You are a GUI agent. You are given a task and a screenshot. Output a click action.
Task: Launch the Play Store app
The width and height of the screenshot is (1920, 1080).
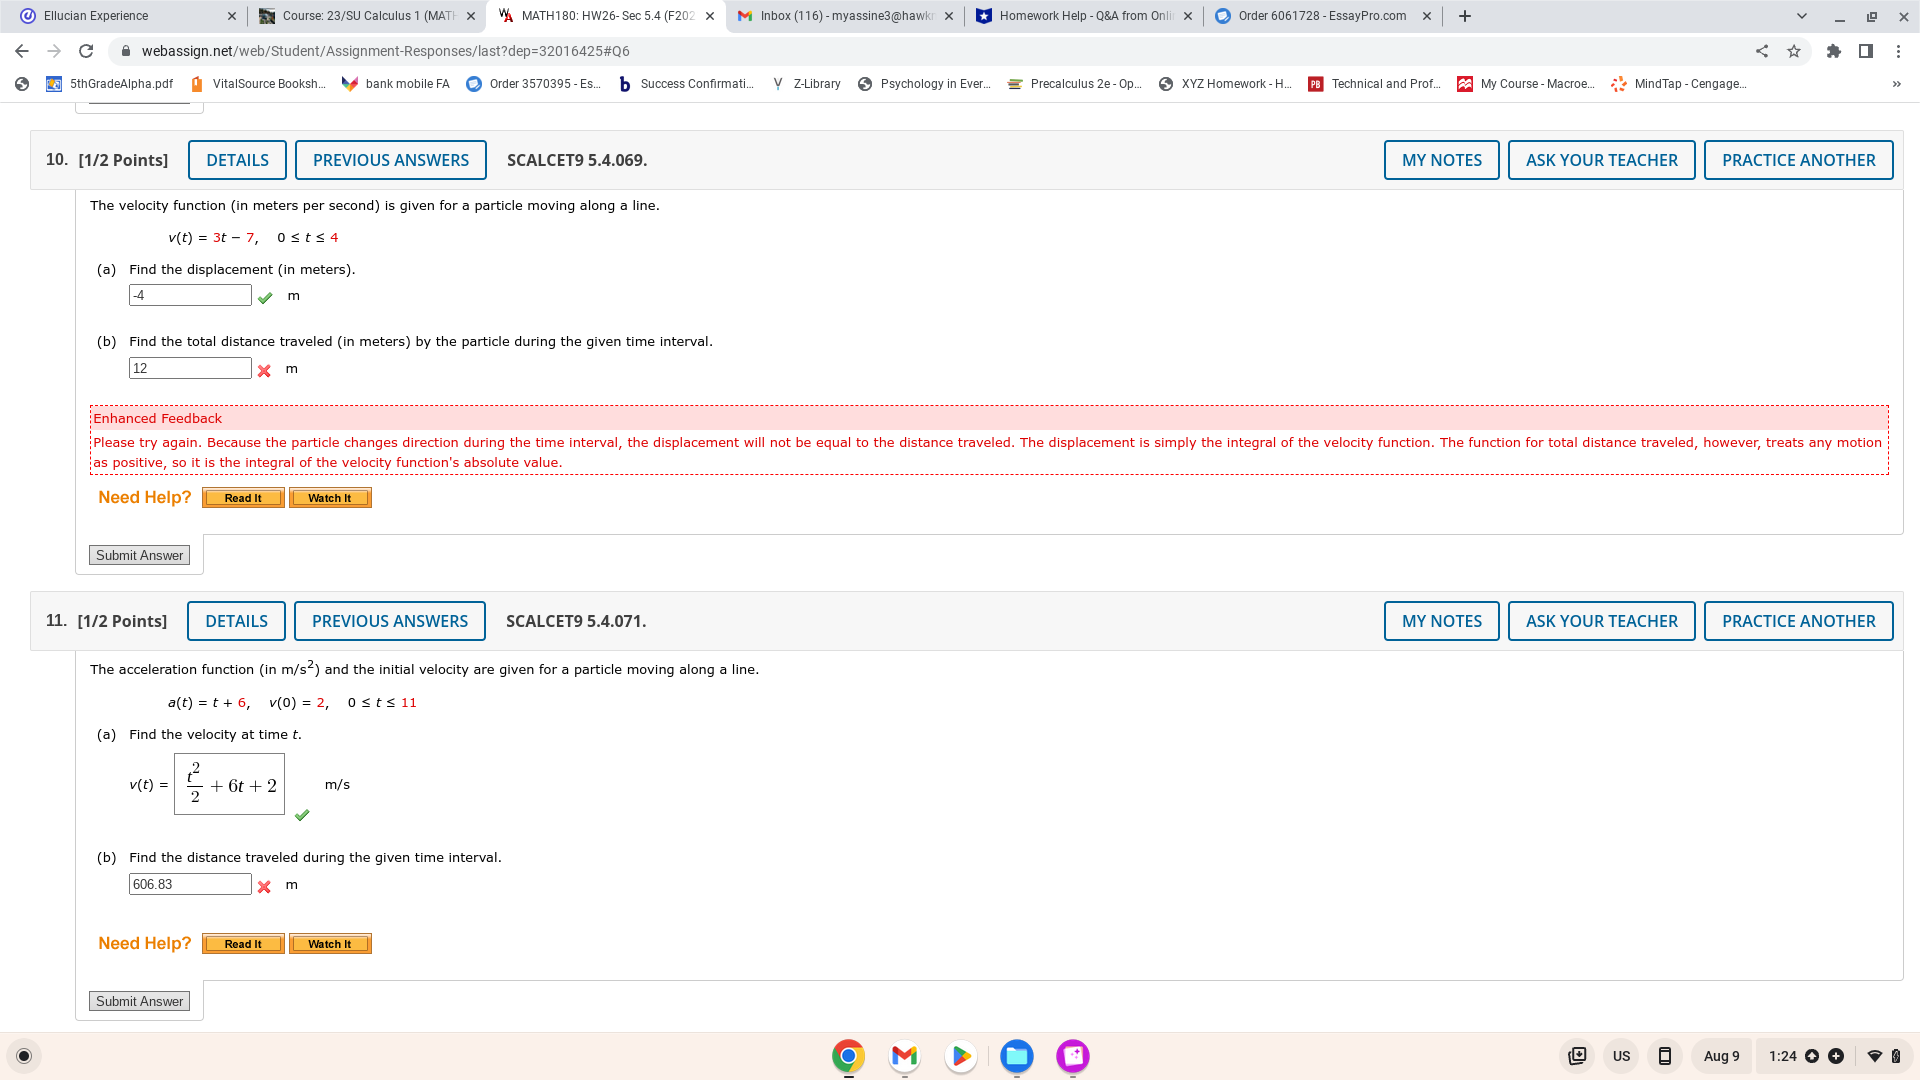[960, 1056]
